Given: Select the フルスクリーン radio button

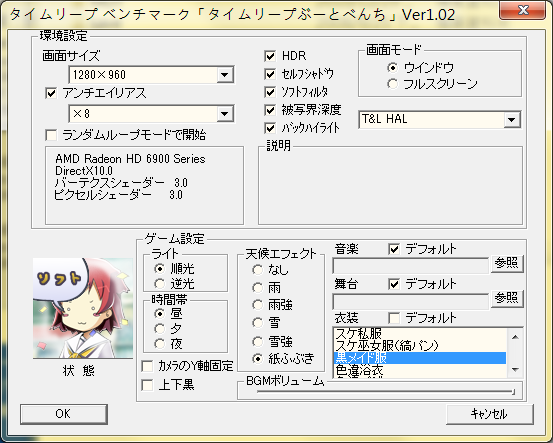Looking at the screenshot, I should point(392,84).
